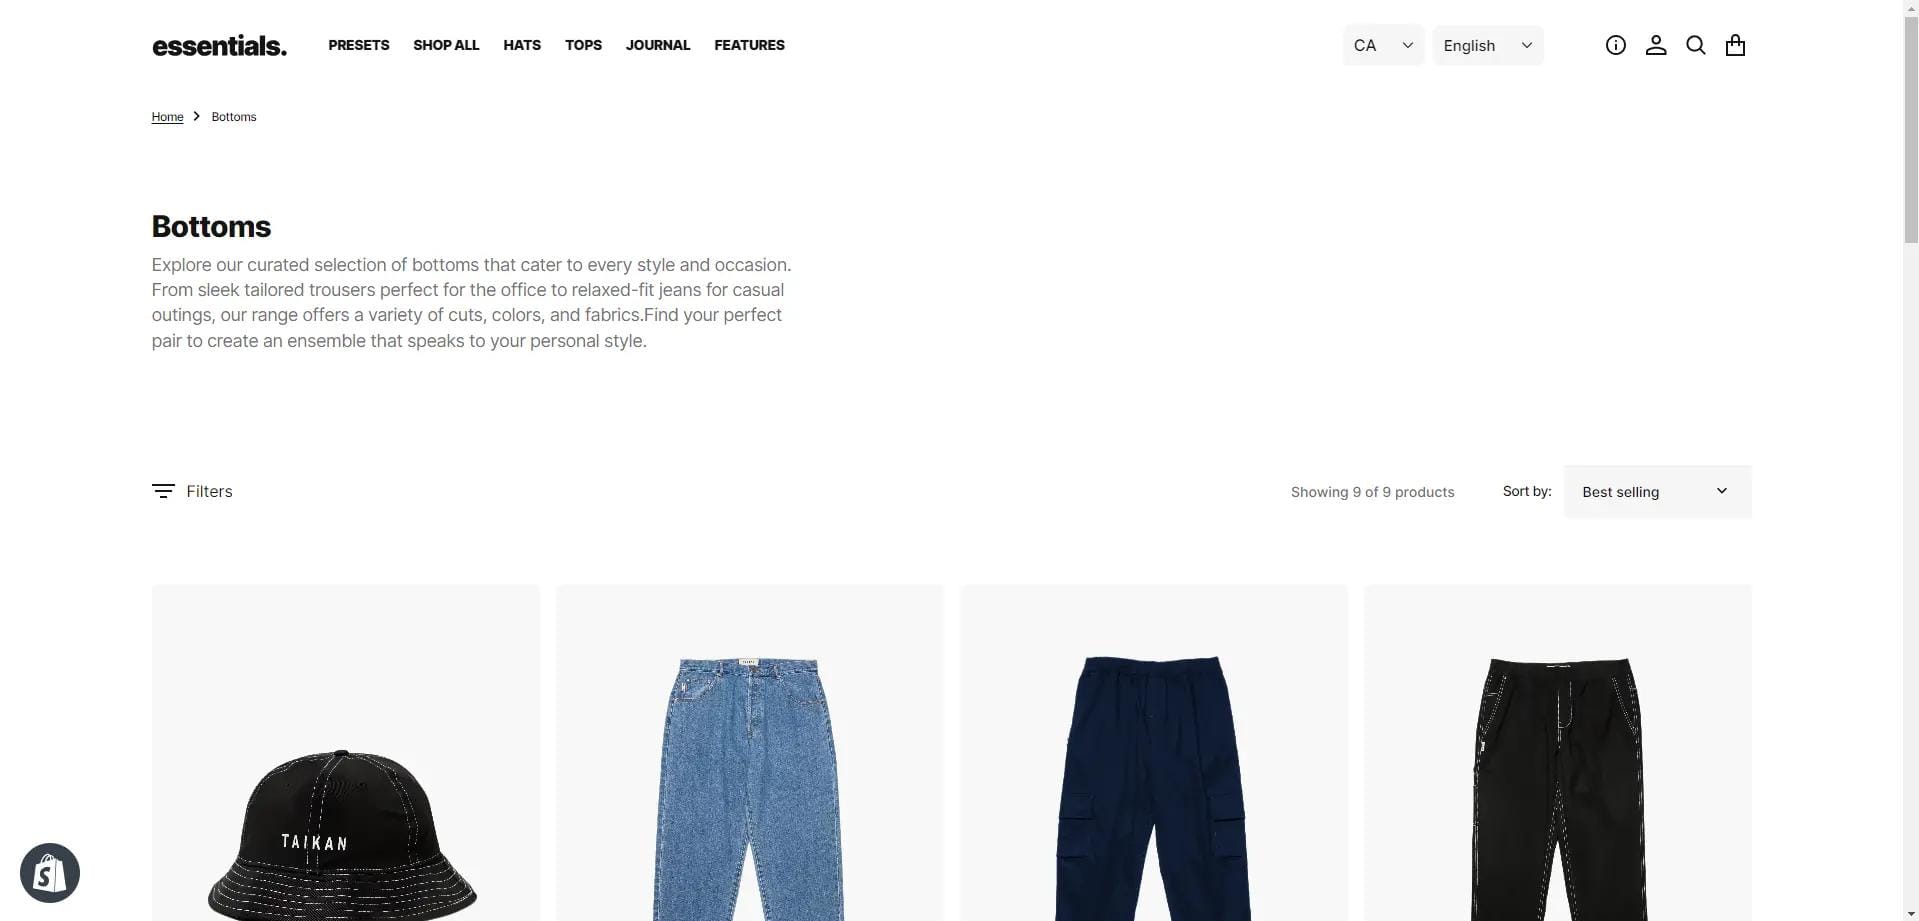
Task: Open the Best selling sort dropdown
Action: [x=1657, y=491]
